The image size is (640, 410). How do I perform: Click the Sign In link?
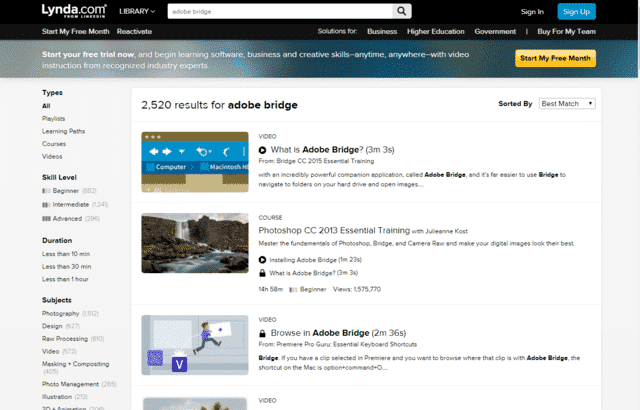click(532, 12)
